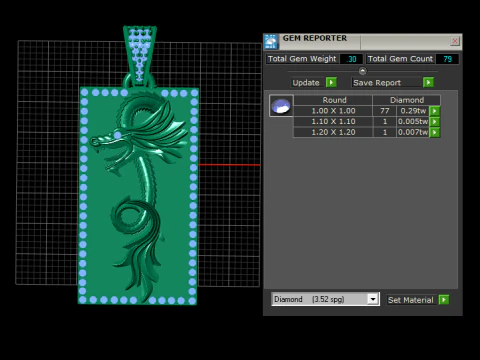Screen dimensions: 480x360
Task: Click the Set Material button label
Action: pos(411,300)
